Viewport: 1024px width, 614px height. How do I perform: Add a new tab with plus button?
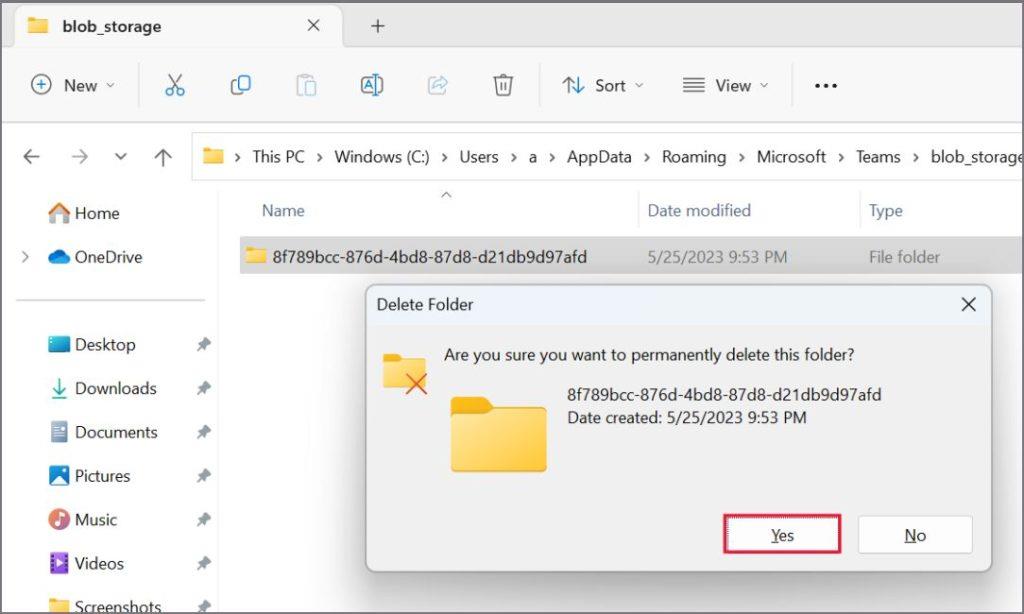377,26
